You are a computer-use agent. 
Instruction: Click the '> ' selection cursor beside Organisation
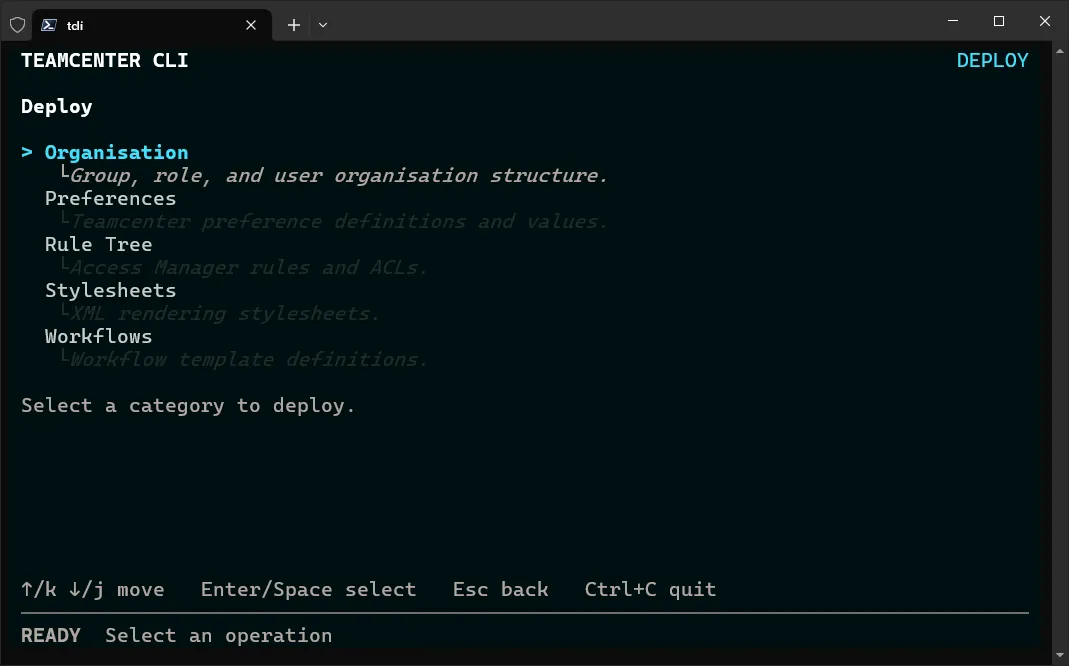click(x=27, y=152)
